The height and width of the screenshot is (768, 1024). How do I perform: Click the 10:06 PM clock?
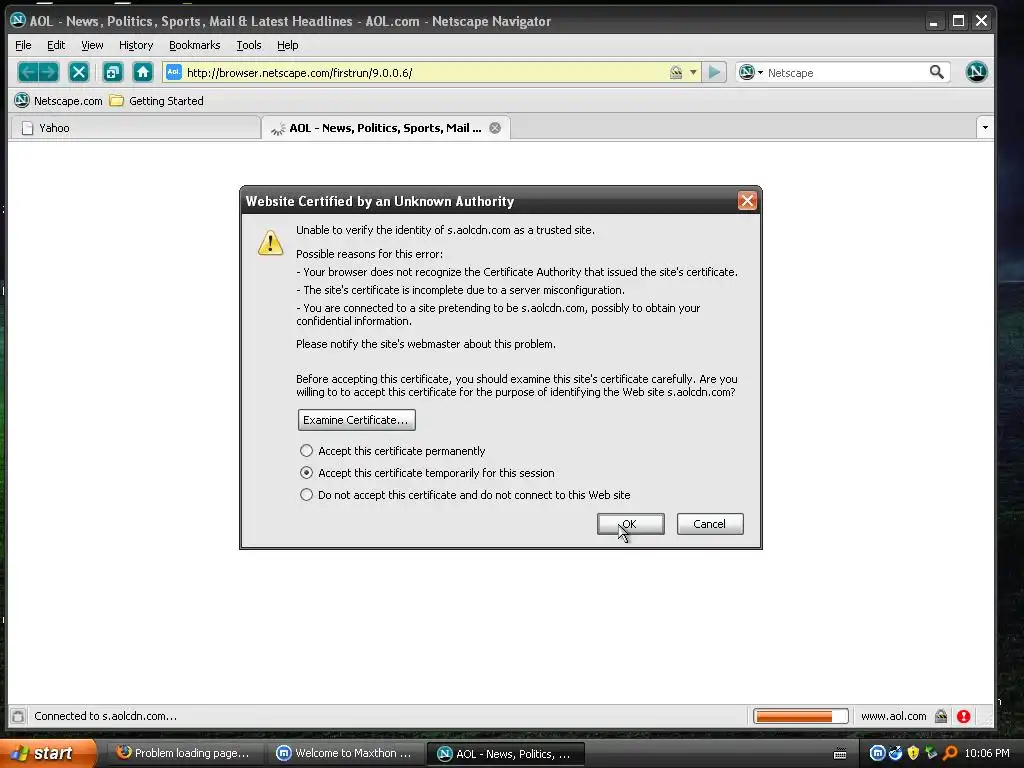(x=987, y=754)
